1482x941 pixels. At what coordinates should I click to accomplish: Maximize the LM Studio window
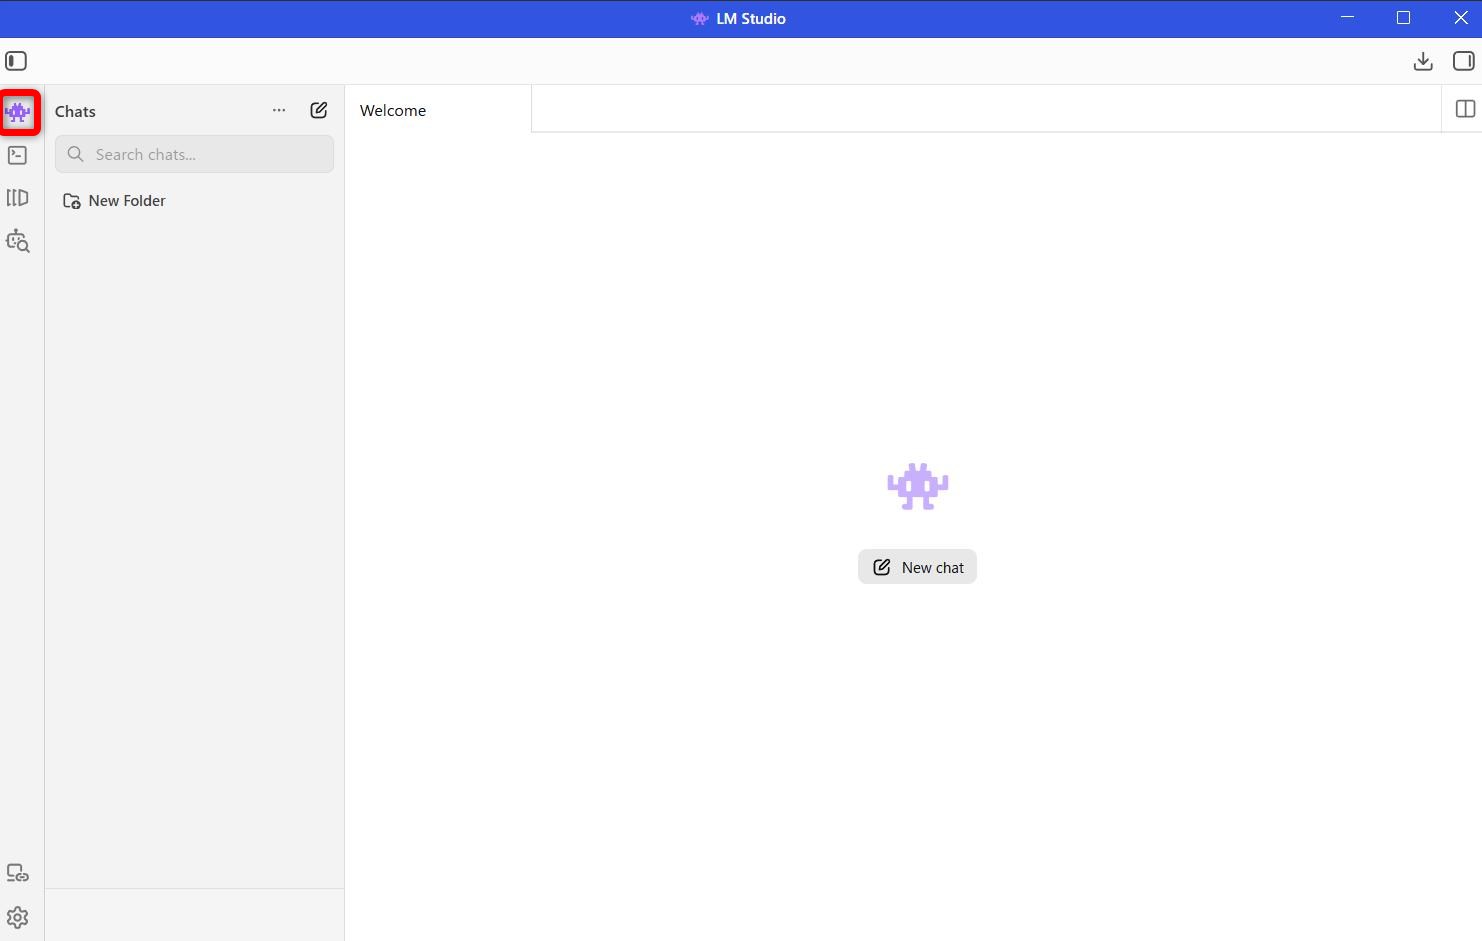click(1403, 18)
